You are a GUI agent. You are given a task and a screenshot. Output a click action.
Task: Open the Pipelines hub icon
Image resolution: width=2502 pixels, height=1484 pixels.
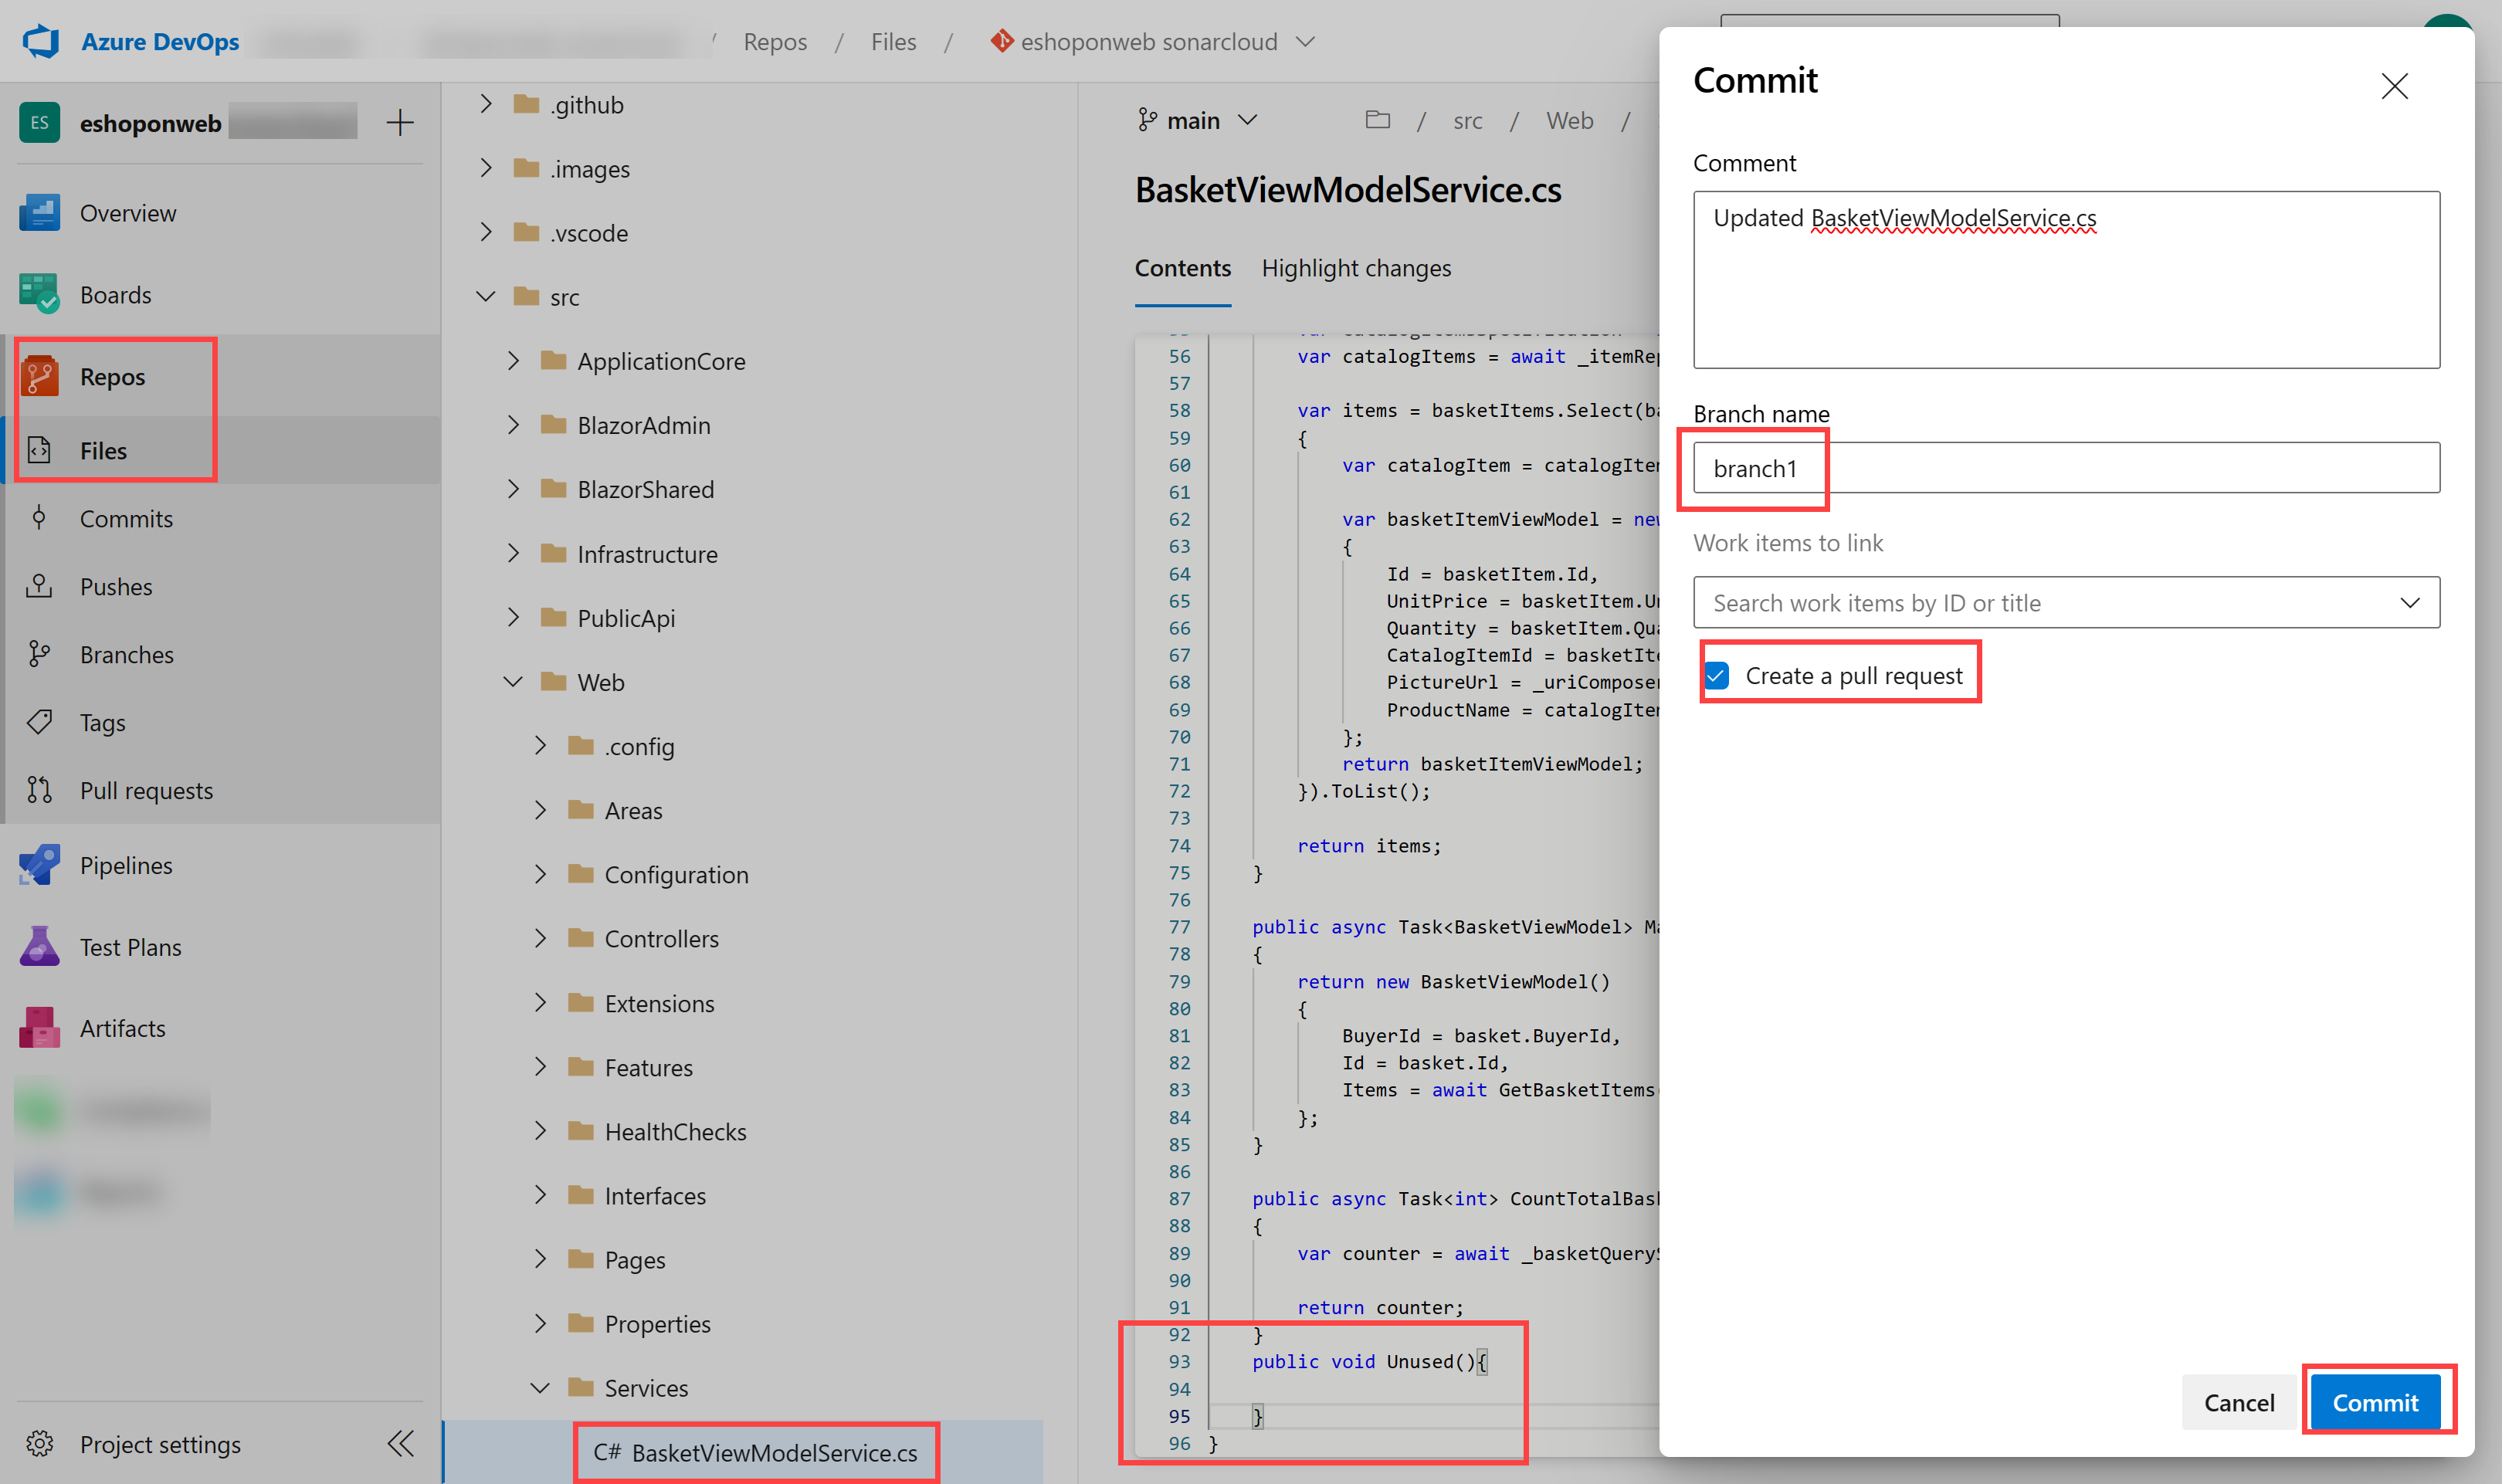click(39, 865)
